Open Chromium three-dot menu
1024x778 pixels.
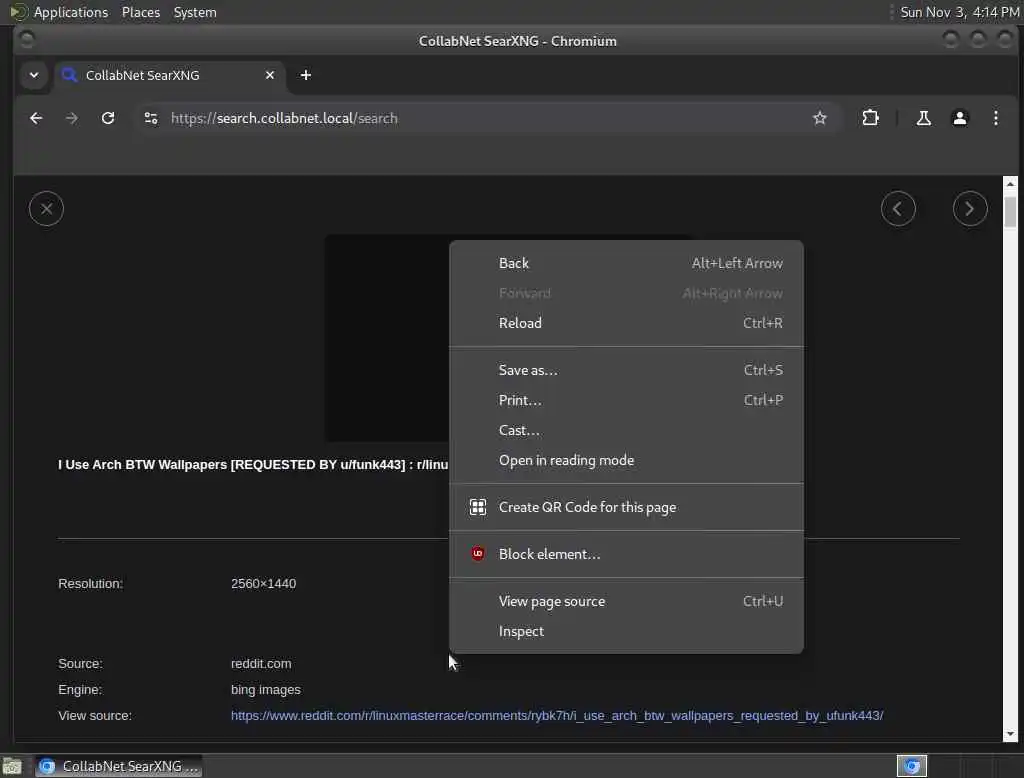click(x=995, y=118)
